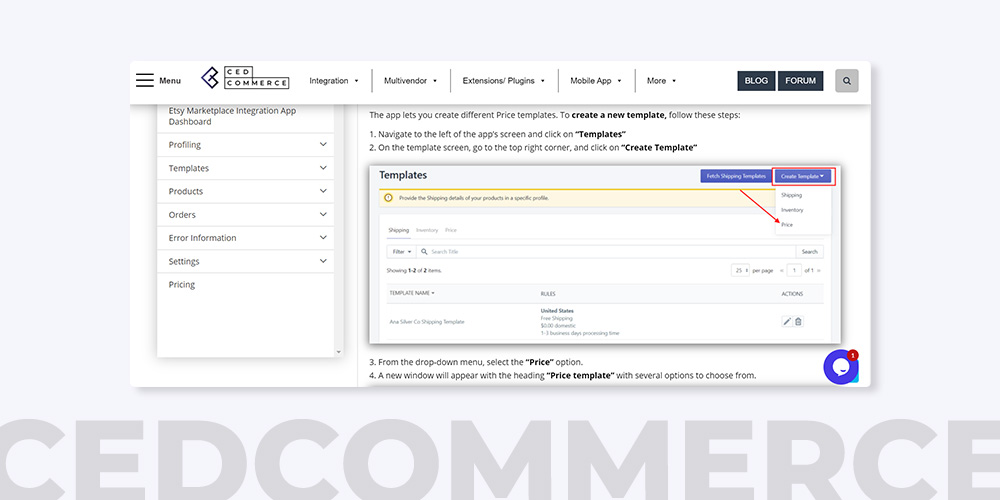Click the Create Template dropdown button
Image resolution: width=1000 pixels, height=500 pixels.
click(802, 176)
